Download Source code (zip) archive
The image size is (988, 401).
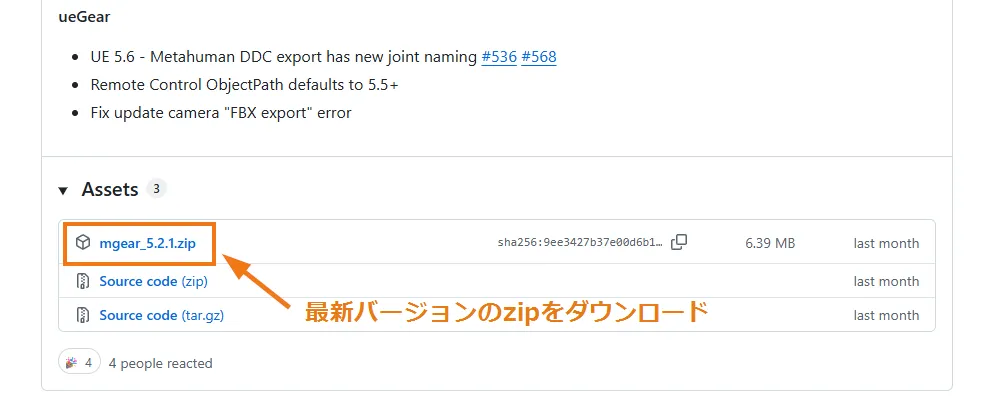153,281
